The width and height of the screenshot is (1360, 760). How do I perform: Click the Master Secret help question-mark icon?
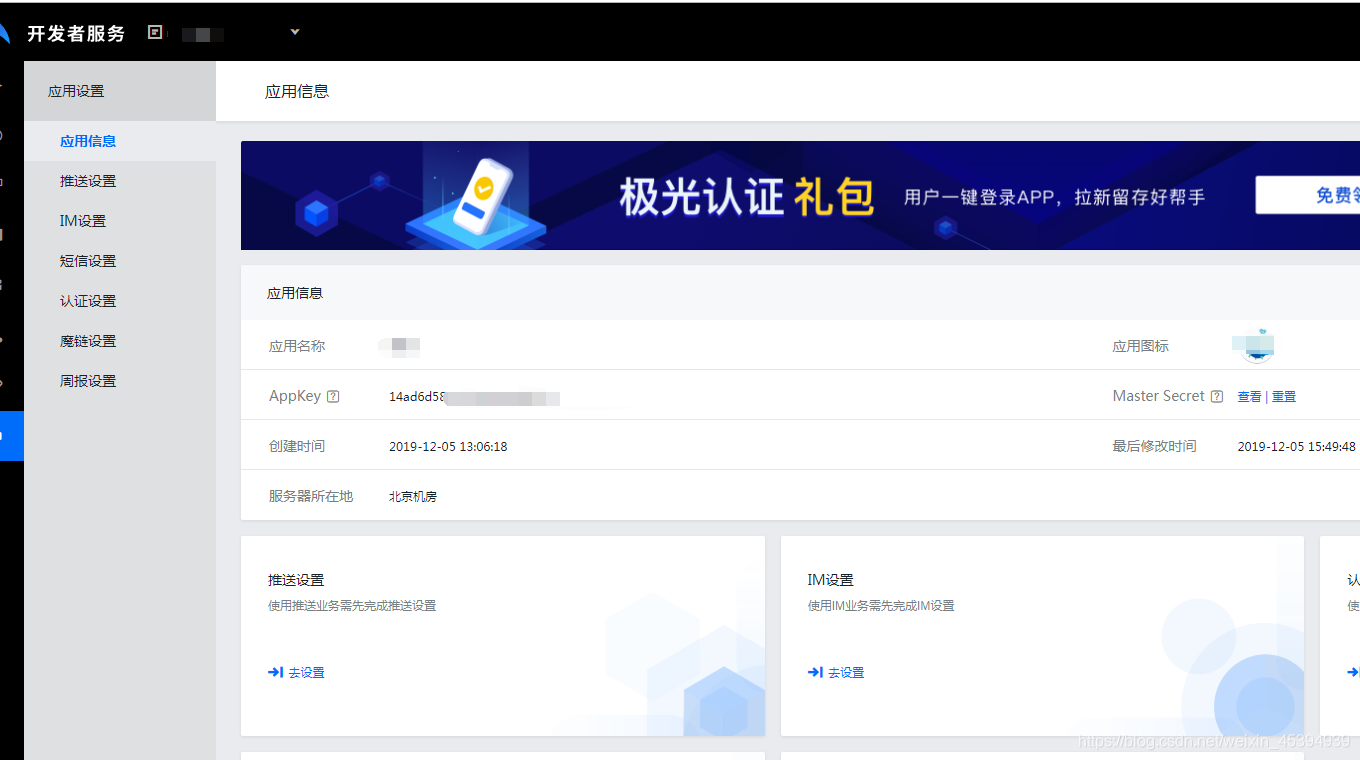pos(1216,396)
